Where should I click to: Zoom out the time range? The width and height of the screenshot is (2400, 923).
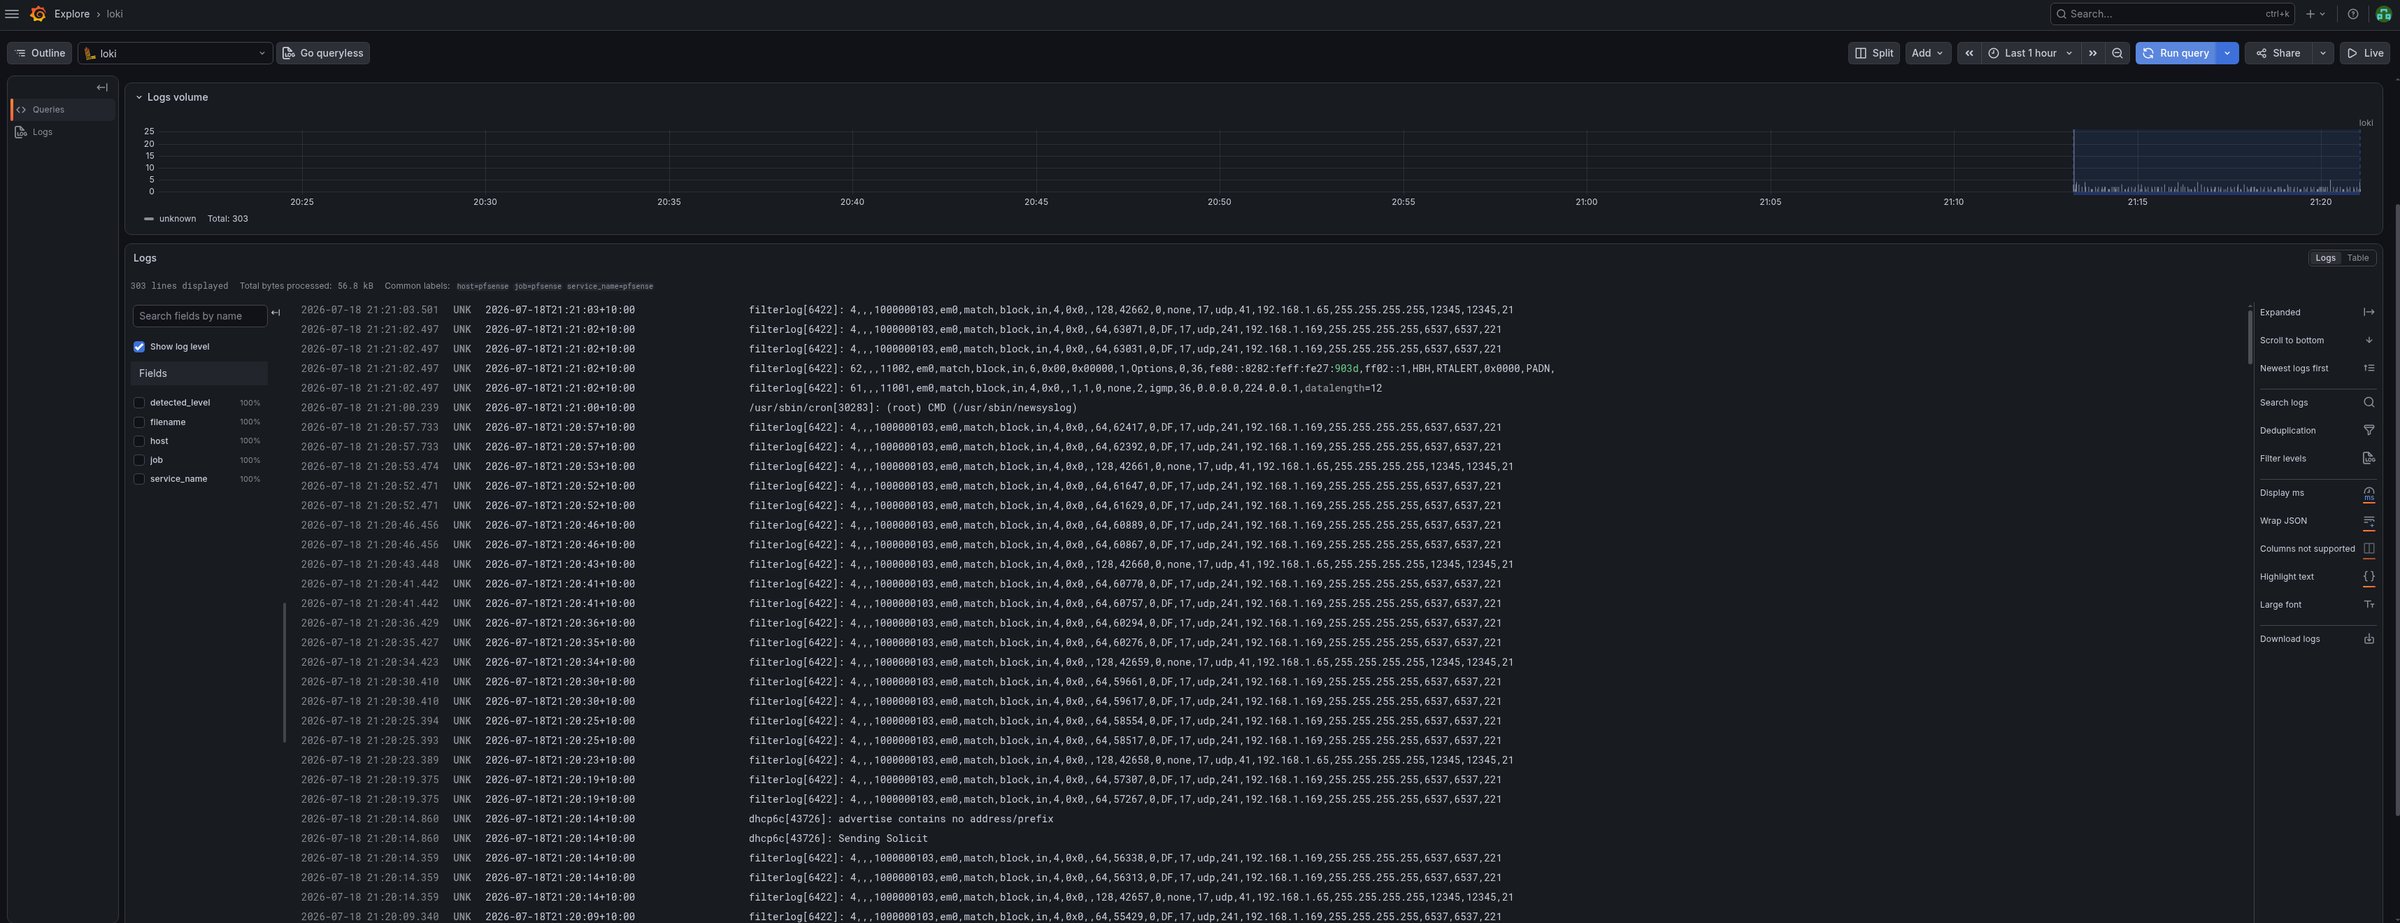click(x=2117, y=53)
